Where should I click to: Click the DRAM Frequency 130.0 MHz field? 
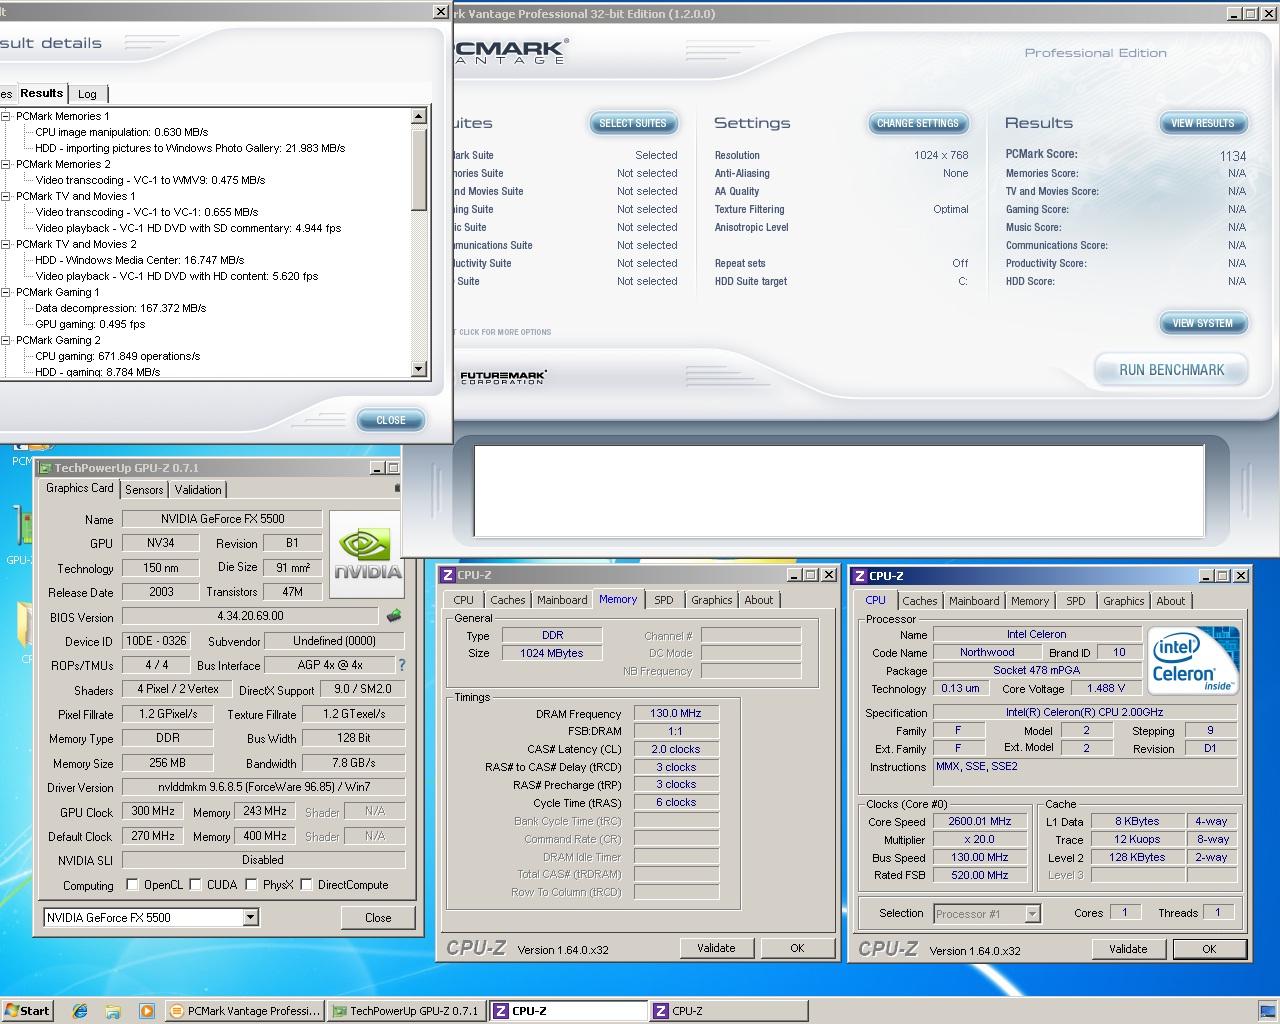[676, 713]
